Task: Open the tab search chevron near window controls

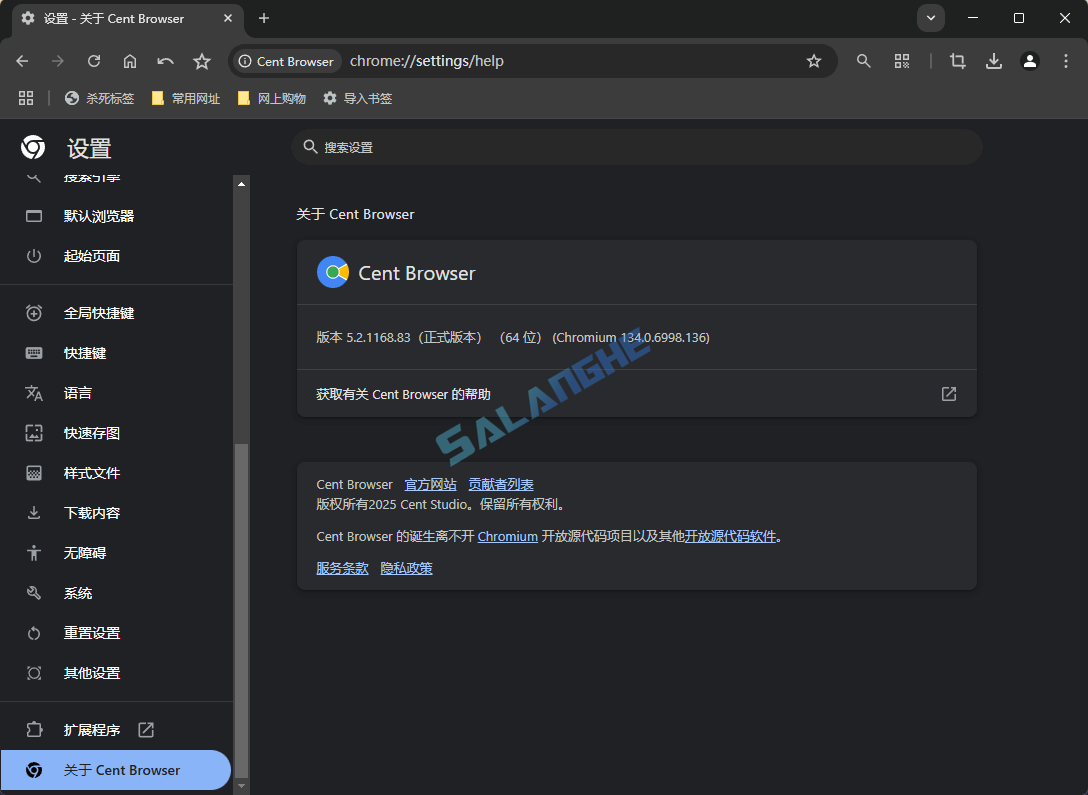Action: 931,18
